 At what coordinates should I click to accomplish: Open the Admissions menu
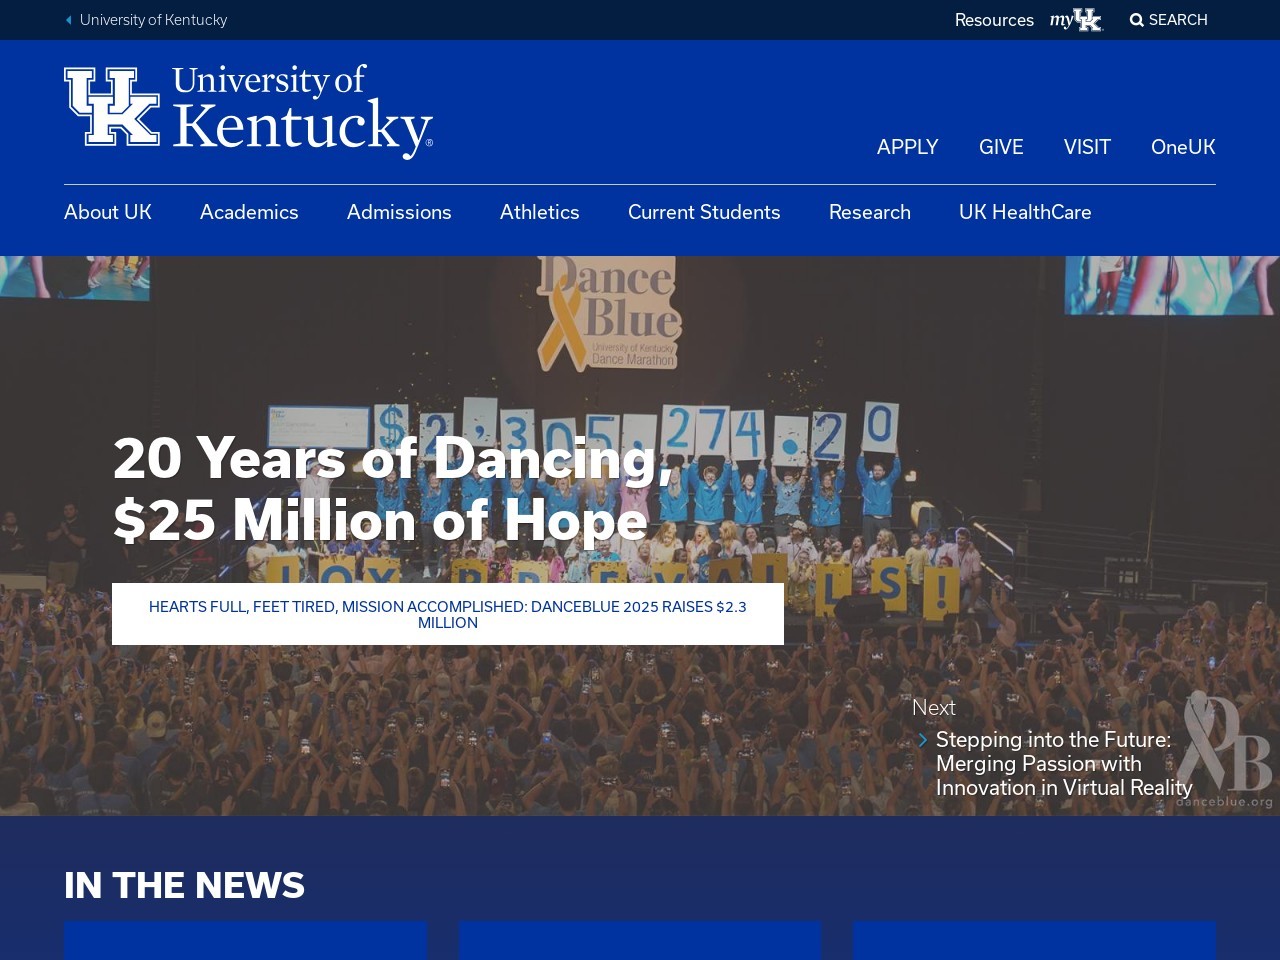point(399,212)
